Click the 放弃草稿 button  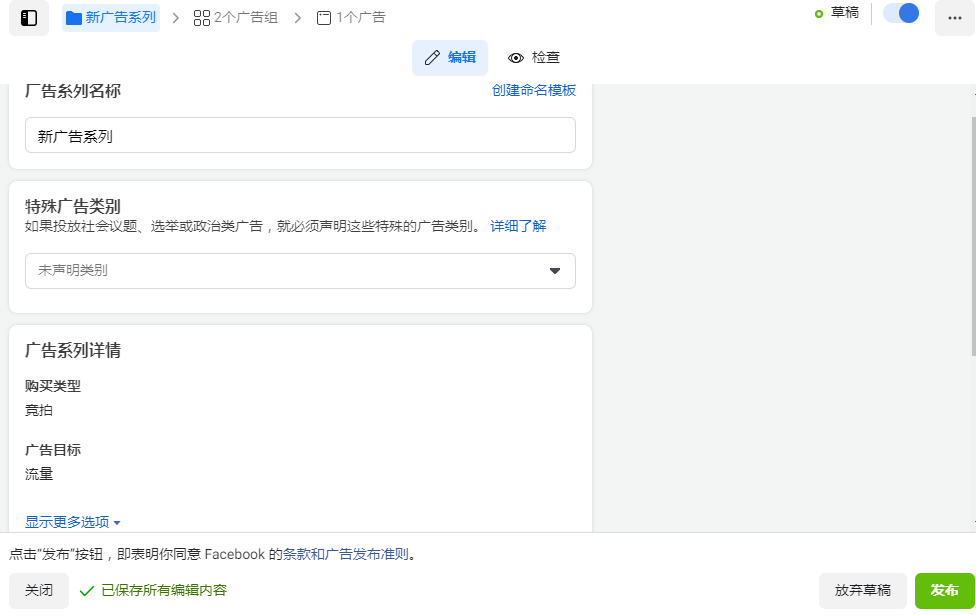(862, 590)
